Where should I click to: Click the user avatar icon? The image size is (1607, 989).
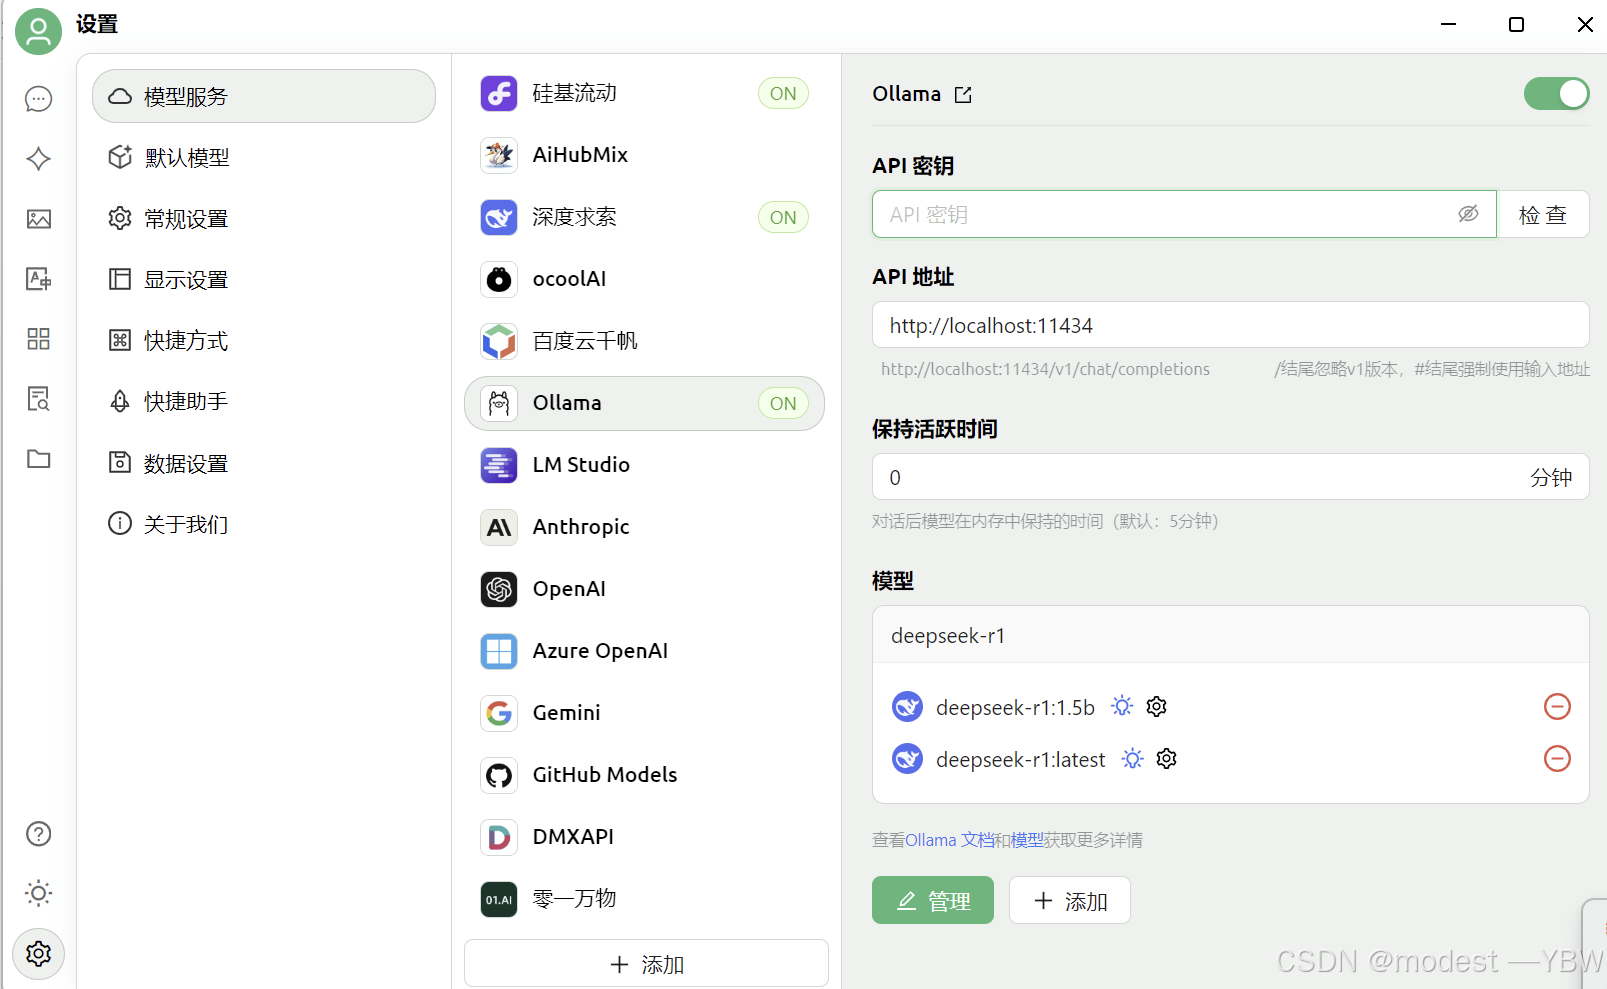(x=38, y=31)
